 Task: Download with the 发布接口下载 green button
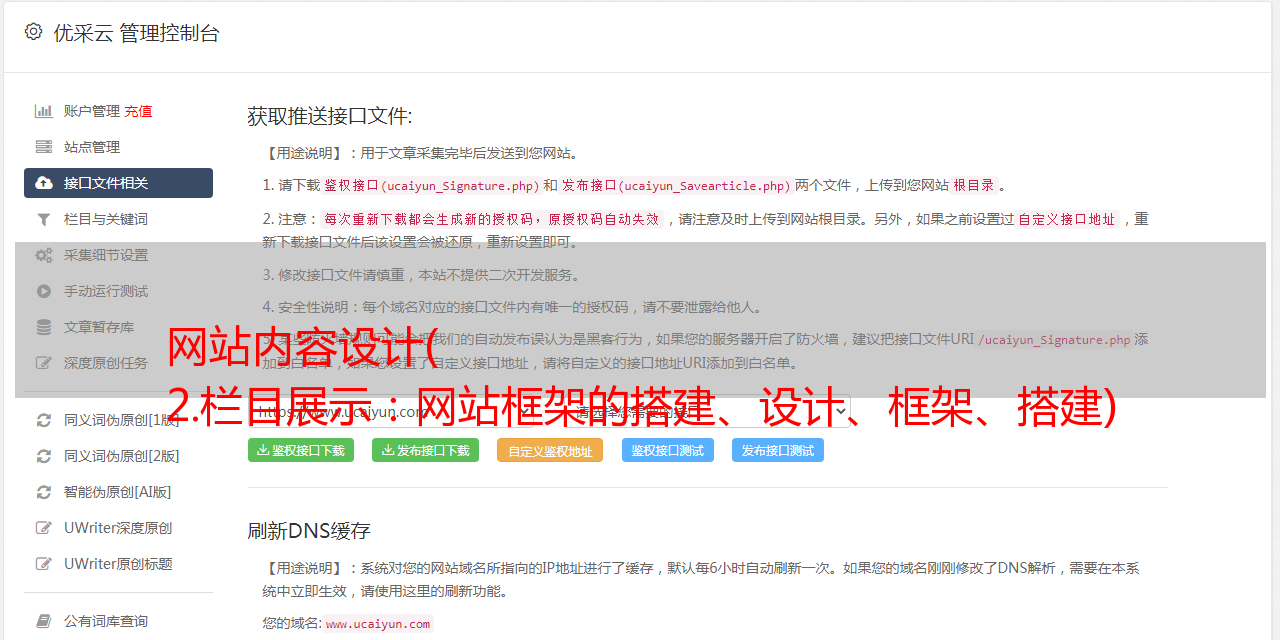[425, 450]
